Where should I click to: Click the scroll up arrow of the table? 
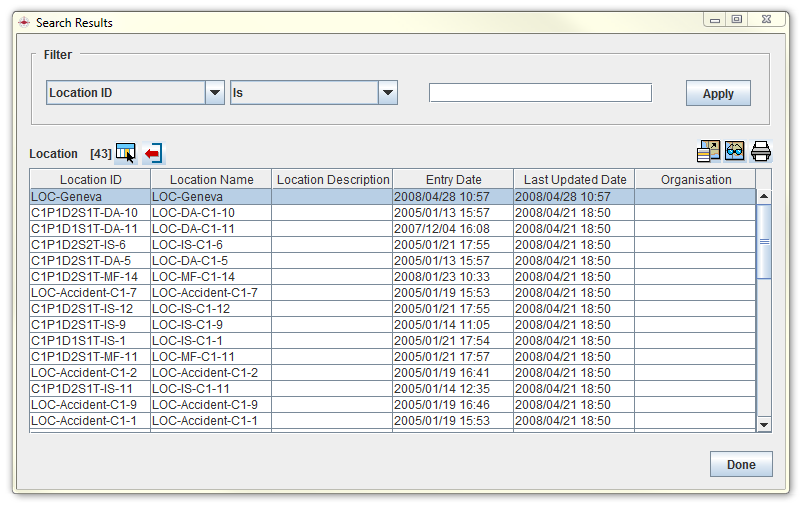pyautogui.click(x=764, y=197)
